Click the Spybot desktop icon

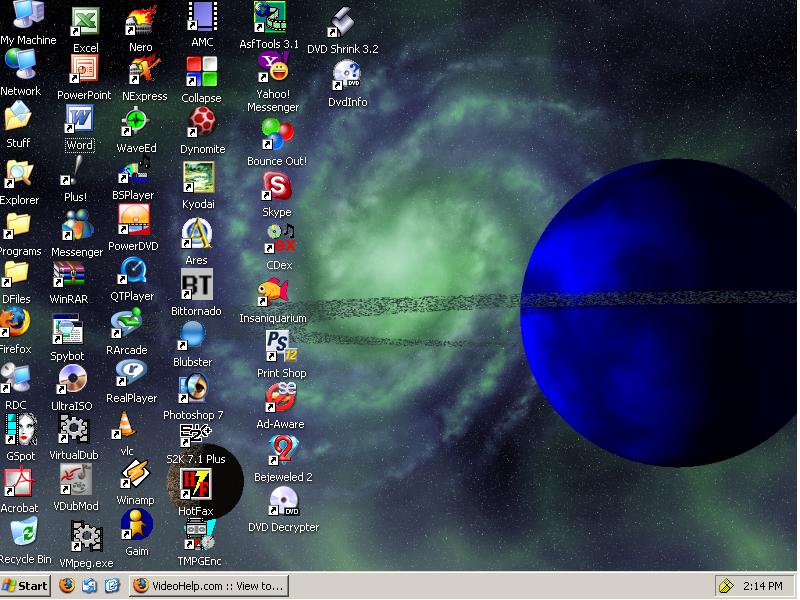67,329
